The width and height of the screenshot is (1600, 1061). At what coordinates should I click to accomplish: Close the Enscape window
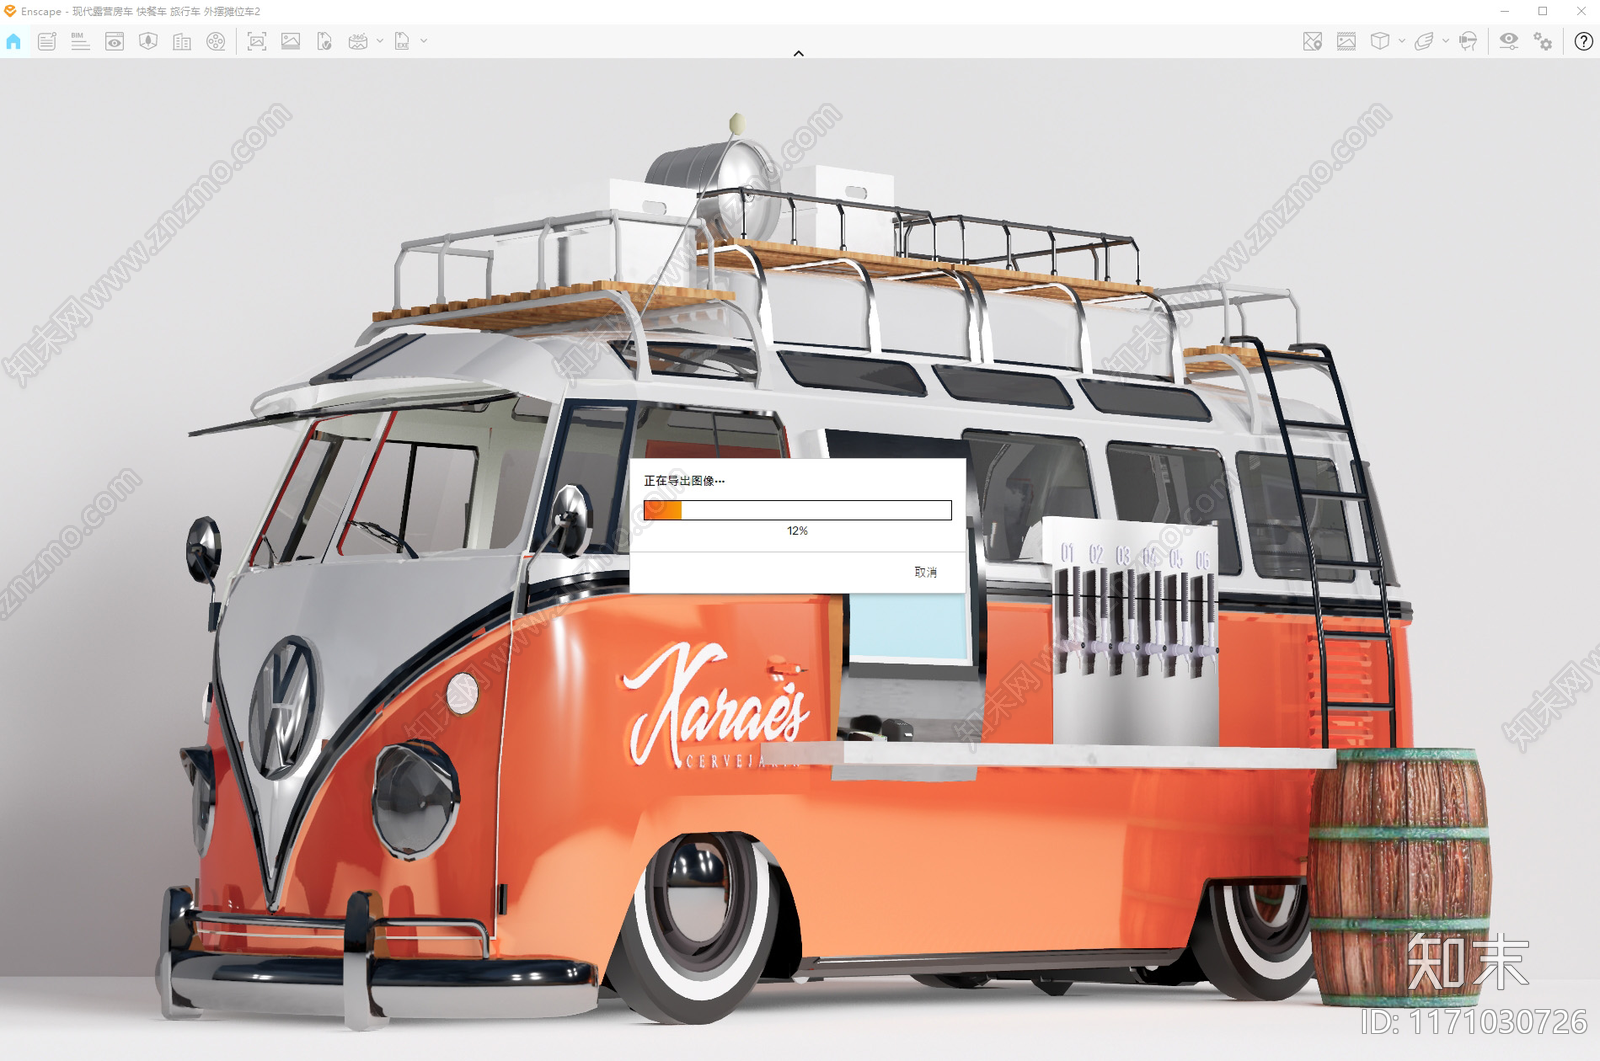click(1581, 11)
